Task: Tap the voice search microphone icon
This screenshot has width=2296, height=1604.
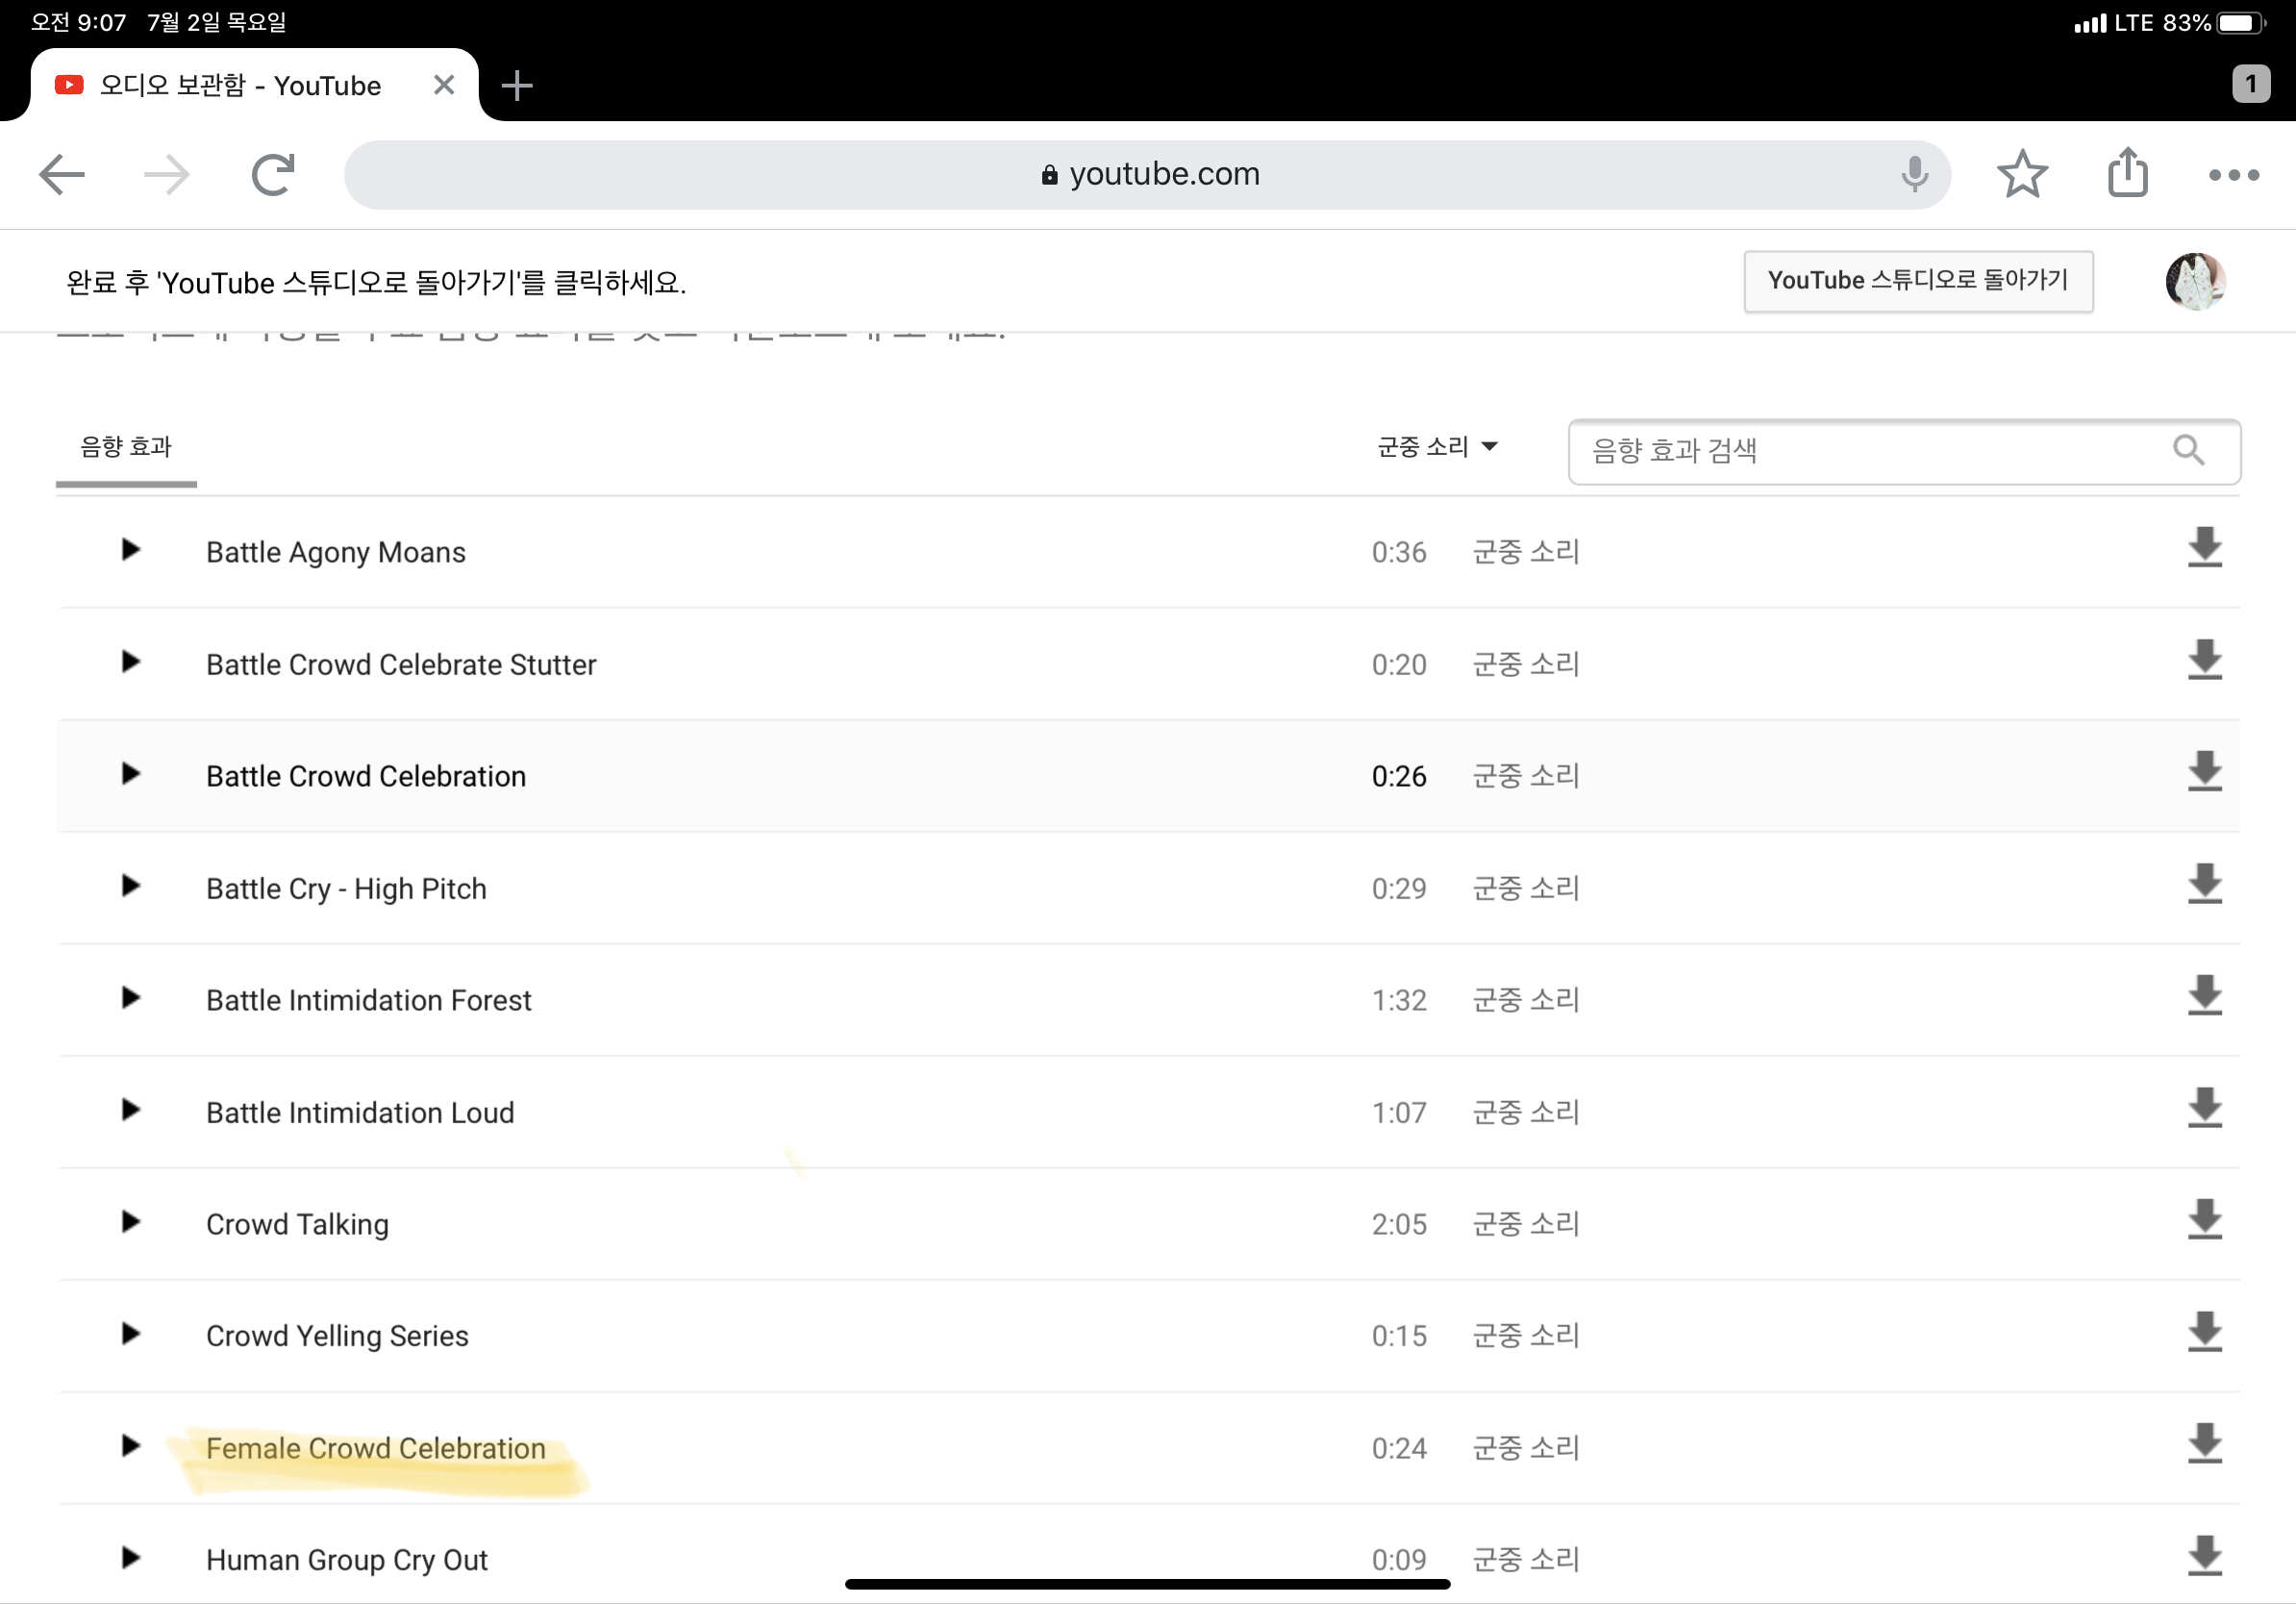Action: pyautogui.click(x=1914, y=174)
